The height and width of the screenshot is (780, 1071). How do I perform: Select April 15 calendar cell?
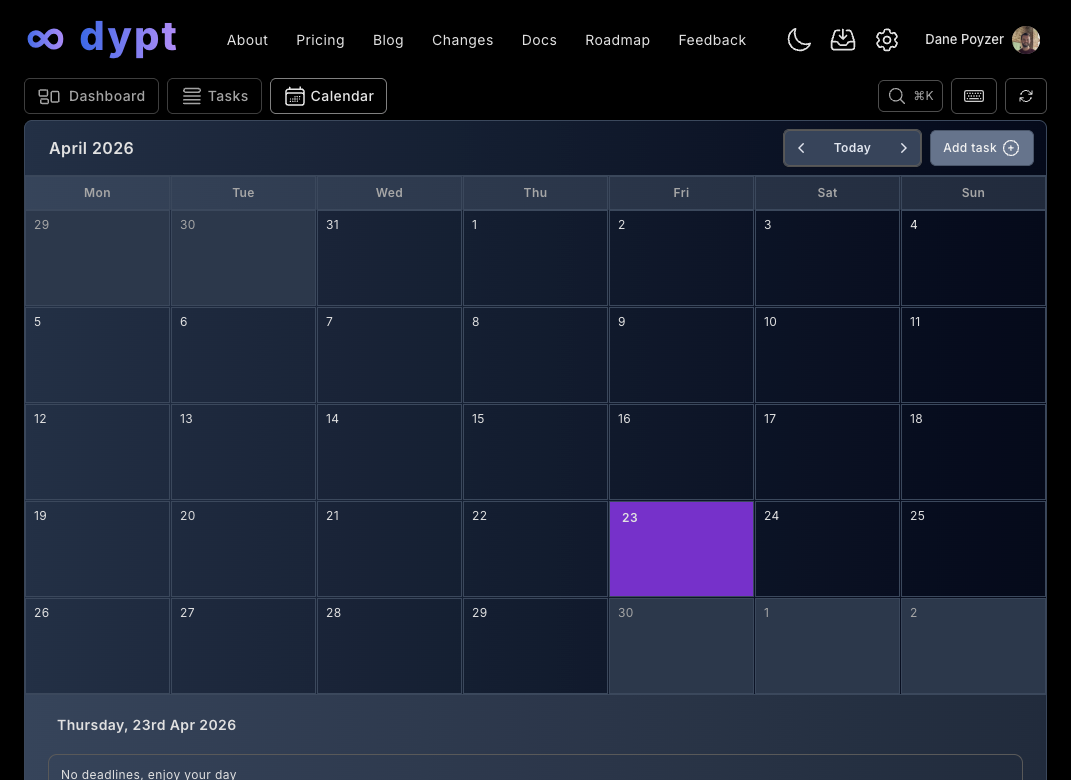pyautogui.click(x=535, y=452)
